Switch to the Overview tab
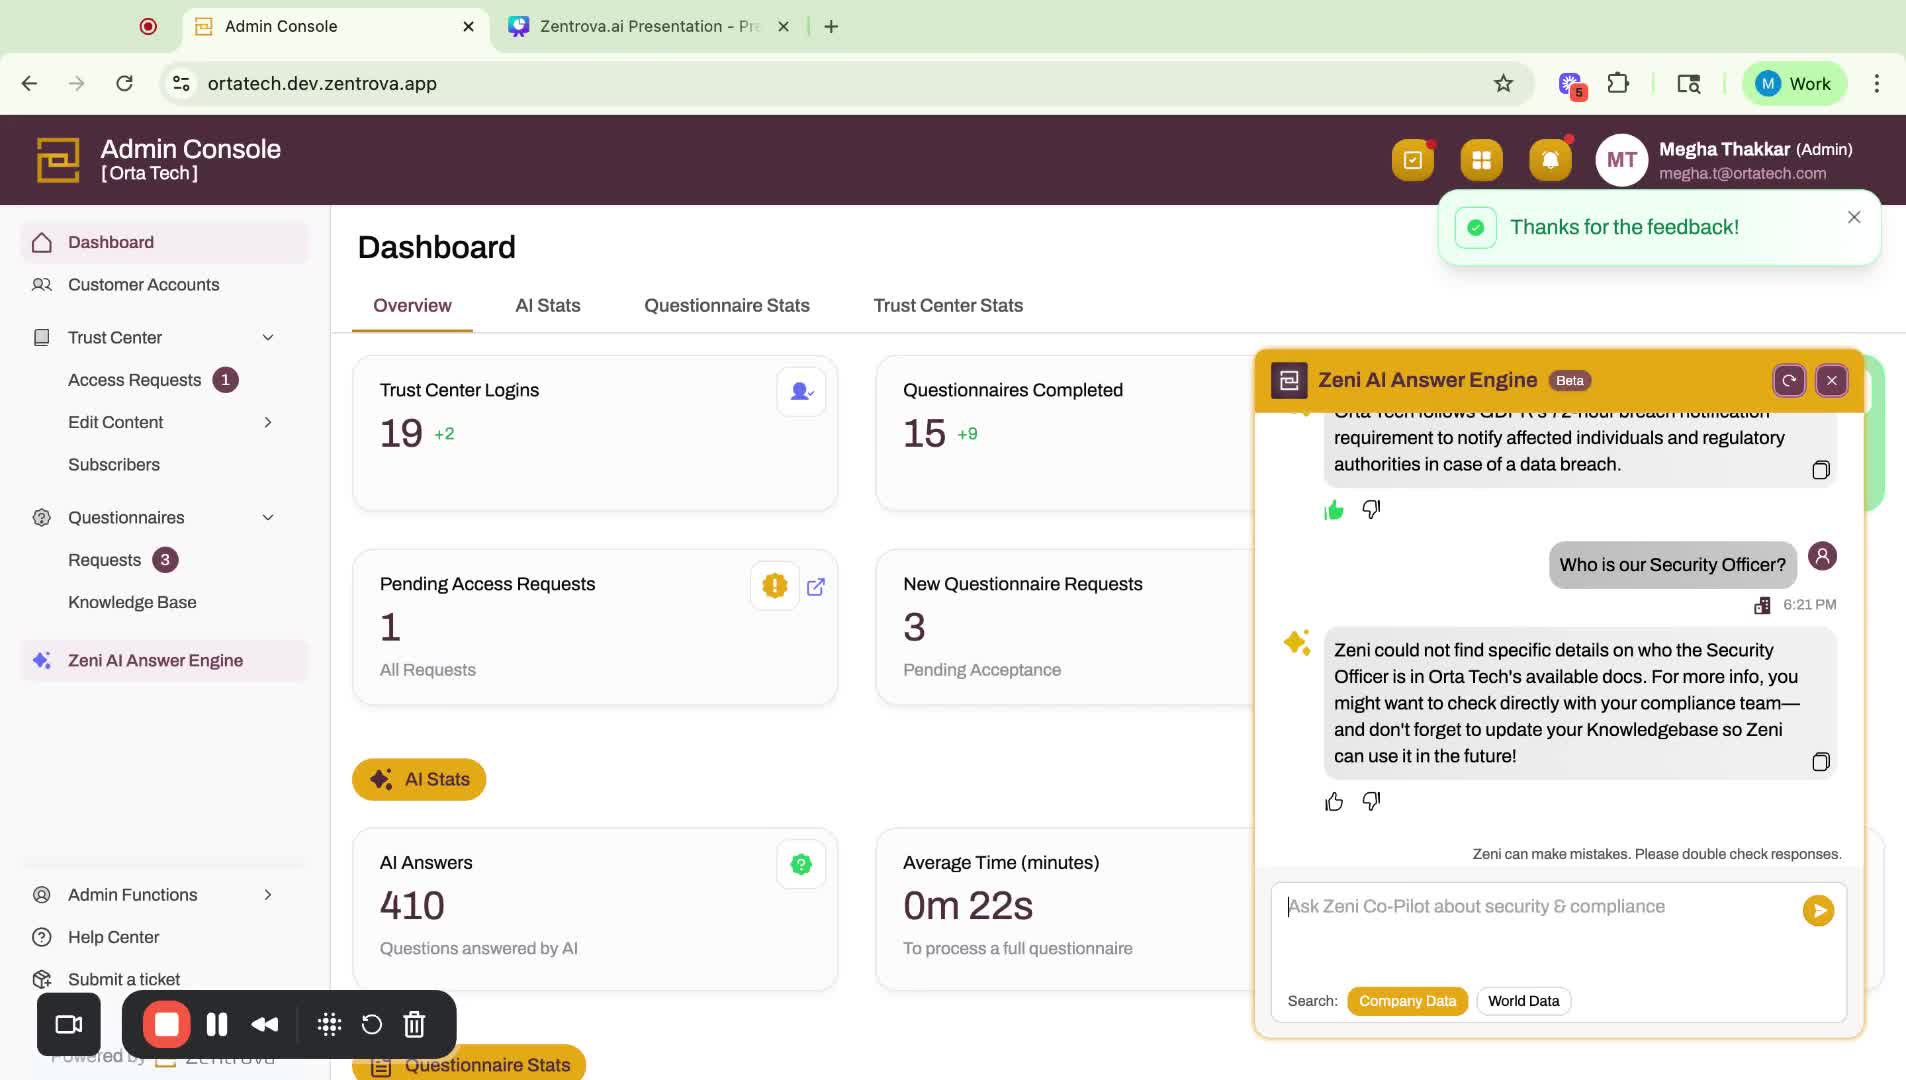The image size is (1906, 1080). (412, 305)
